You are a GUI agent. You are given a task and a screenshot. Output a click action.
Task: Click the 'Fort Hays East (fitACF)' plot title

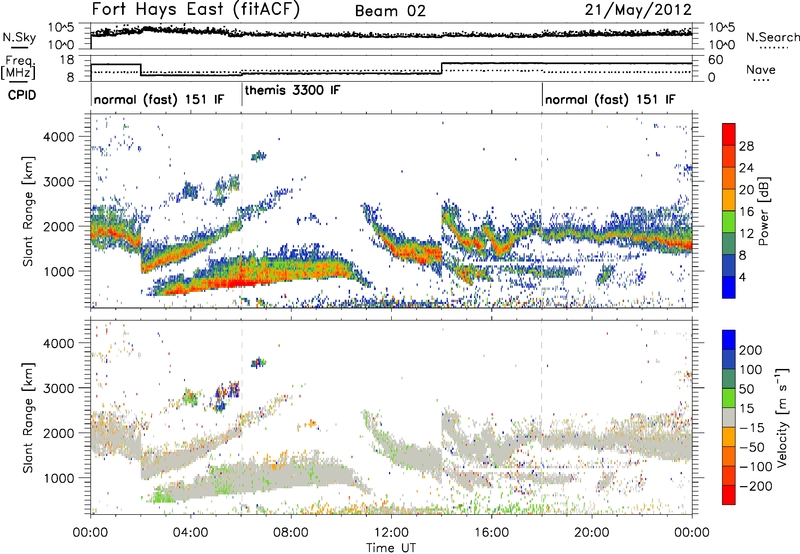196,10
